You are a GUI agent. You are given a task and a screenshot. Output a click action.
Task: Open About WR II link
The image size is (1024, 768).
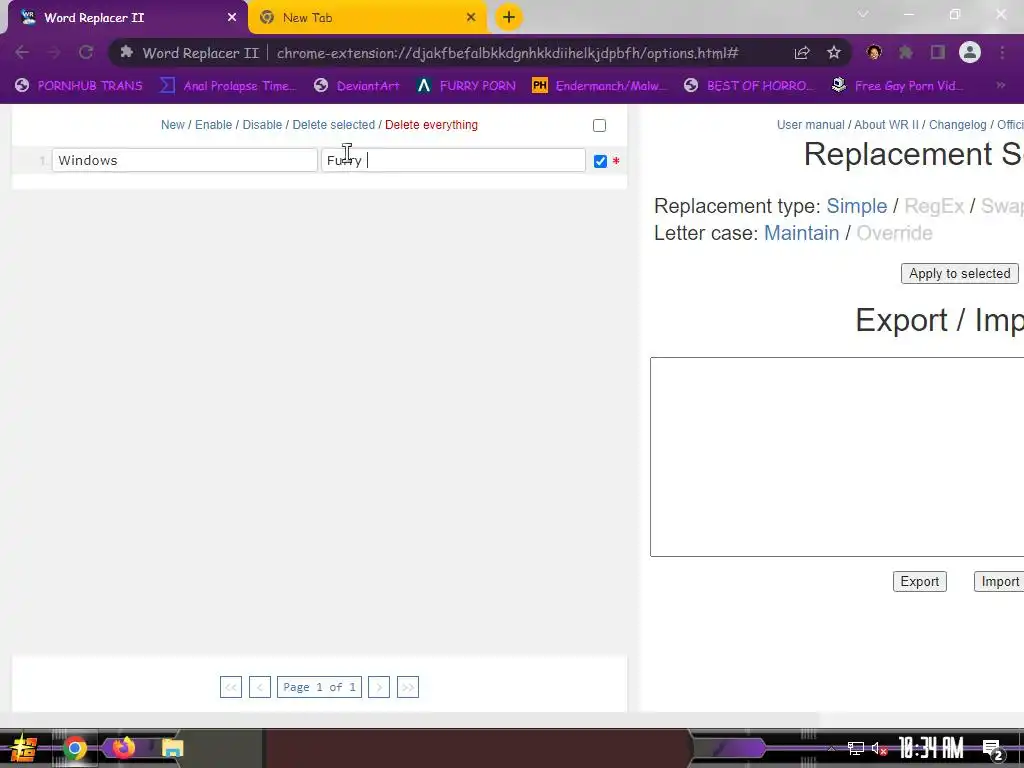pos(886,125)
